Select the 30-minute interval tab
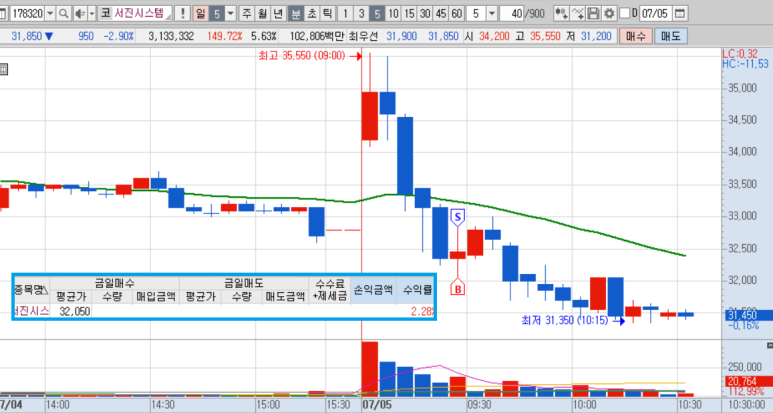This screenshot has height=413, width=773. pos(424,13)
